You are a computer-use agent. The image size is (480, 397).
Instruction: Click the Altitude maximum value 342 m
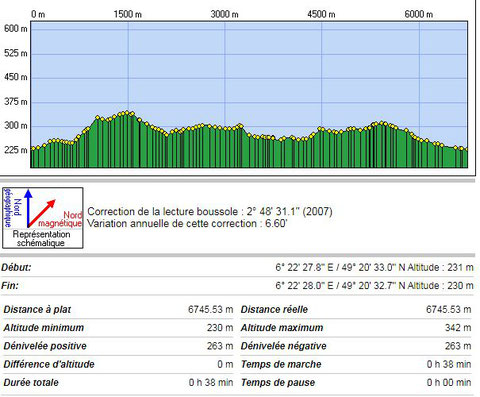coord(458,328)
